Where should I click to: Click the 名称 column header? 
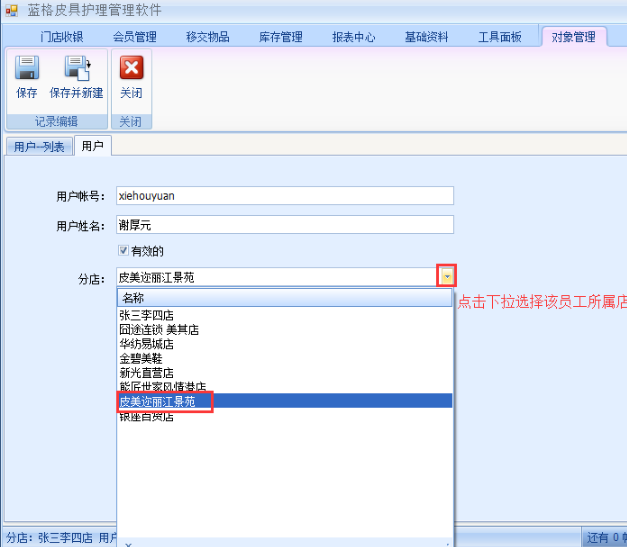284,298
